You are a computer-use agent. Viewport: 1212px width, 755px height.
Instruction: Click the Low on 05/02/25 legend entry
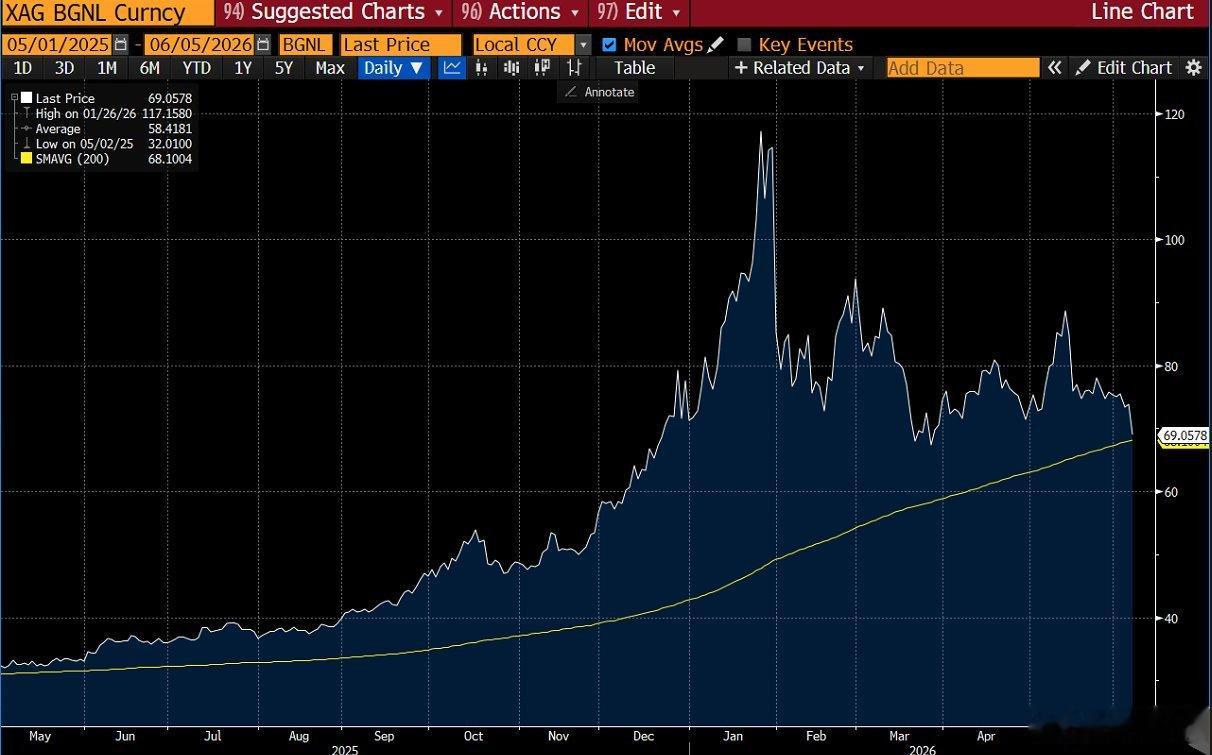[113, 144]
